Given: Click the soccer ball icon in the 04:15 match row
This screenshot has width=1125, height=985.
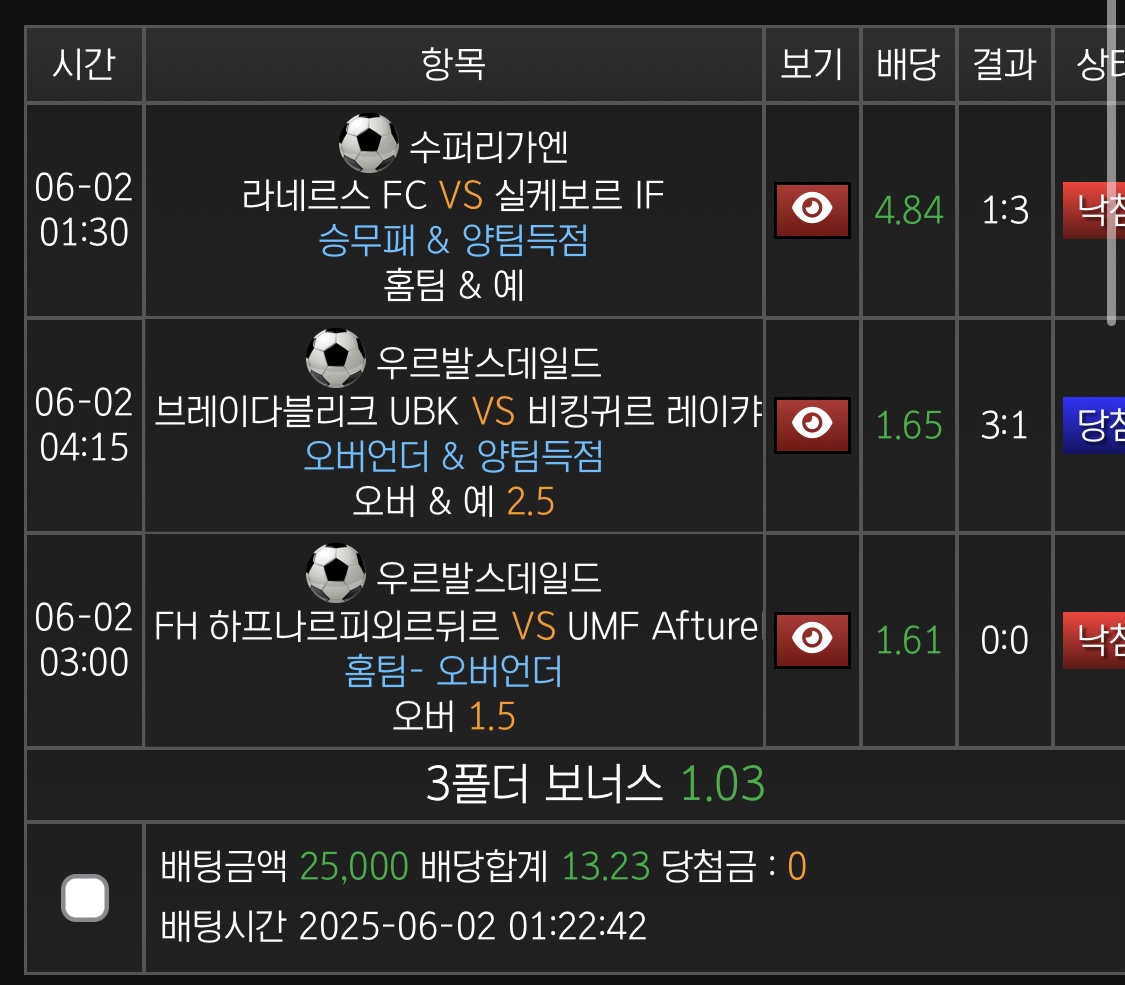Looking at the screenshot, I should [x=335, y=358].
